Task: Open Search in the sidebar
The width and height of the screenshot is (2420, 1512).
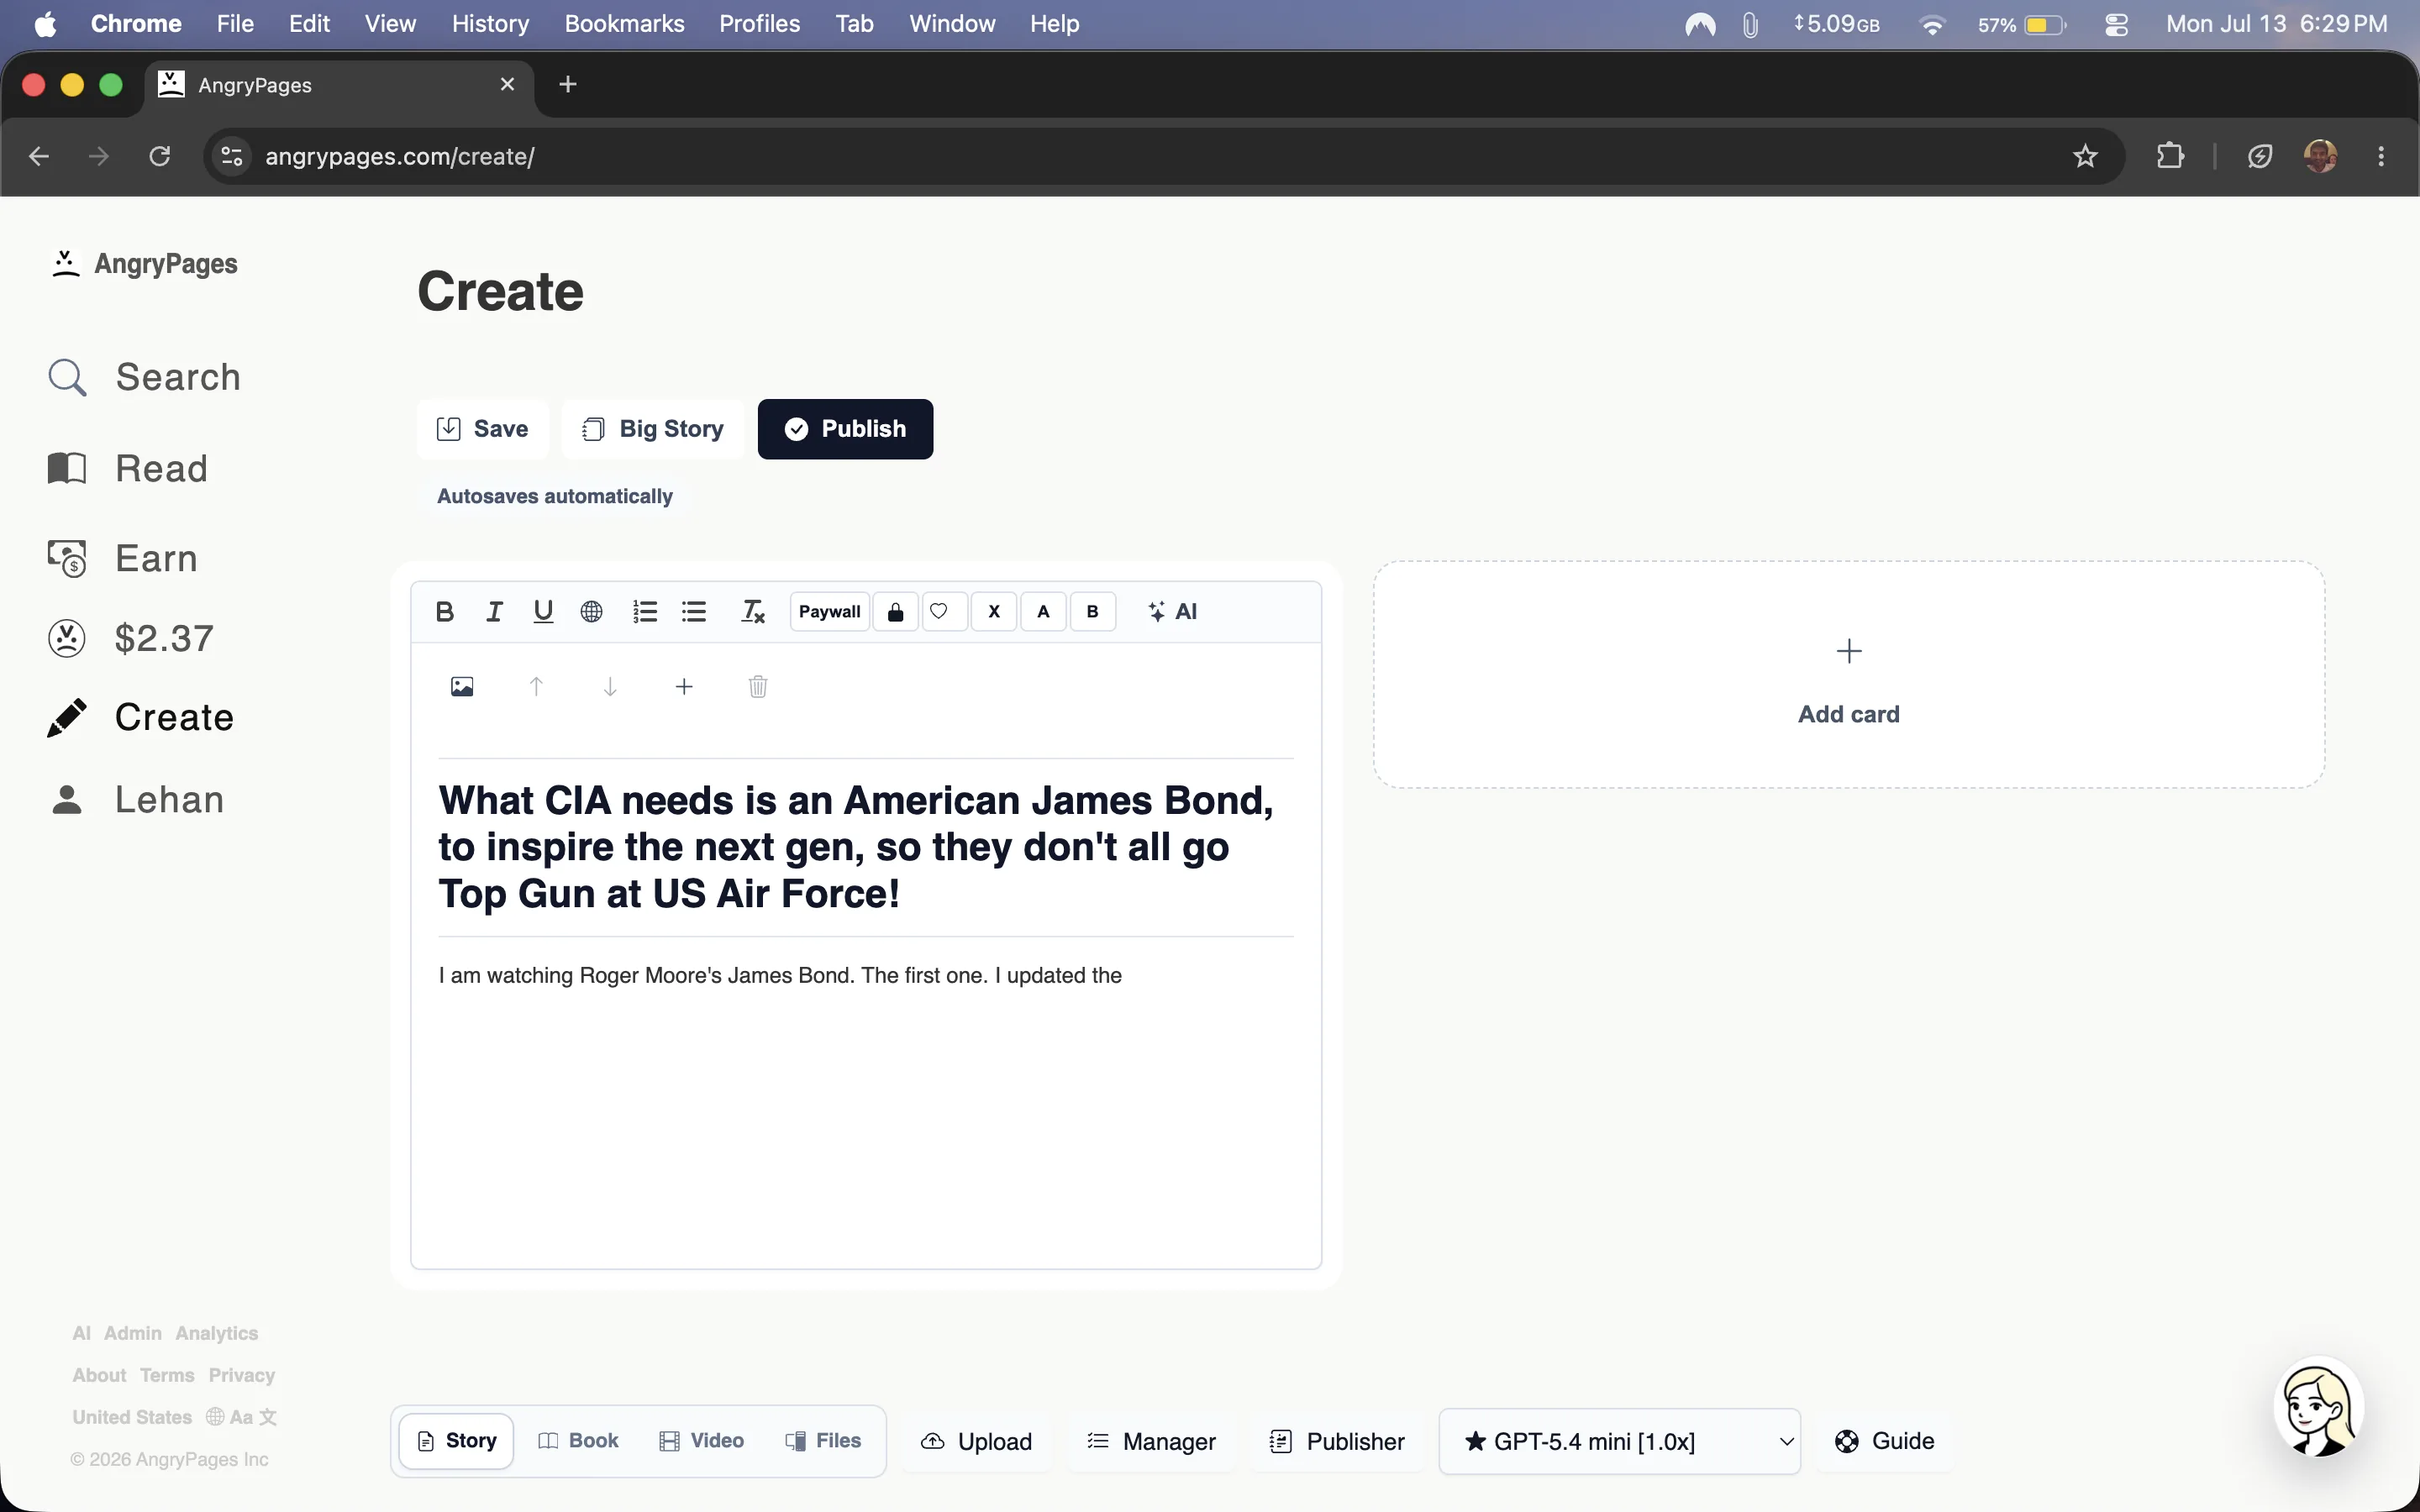Action: pyautogui.click(x=145, y=377)
